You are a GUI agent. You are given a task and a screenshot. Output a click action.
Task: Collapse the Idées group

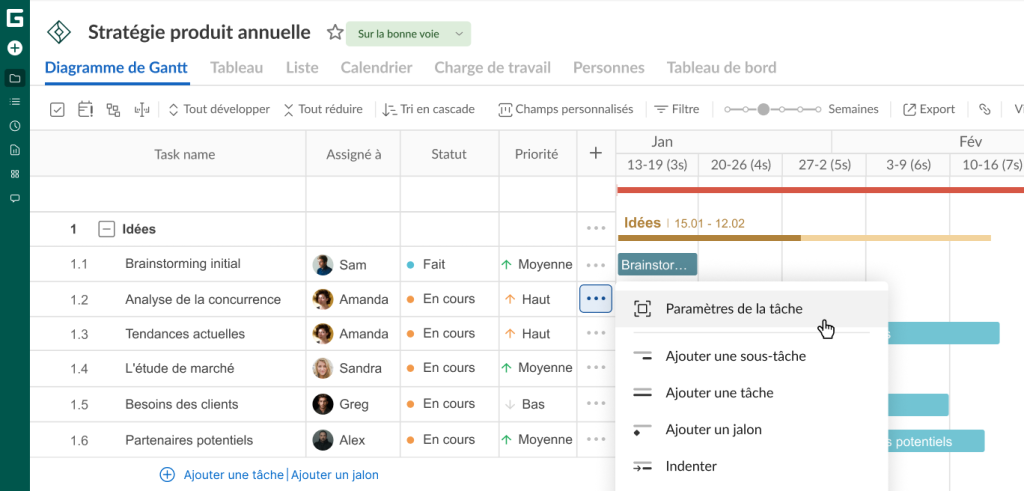[106, 229]
